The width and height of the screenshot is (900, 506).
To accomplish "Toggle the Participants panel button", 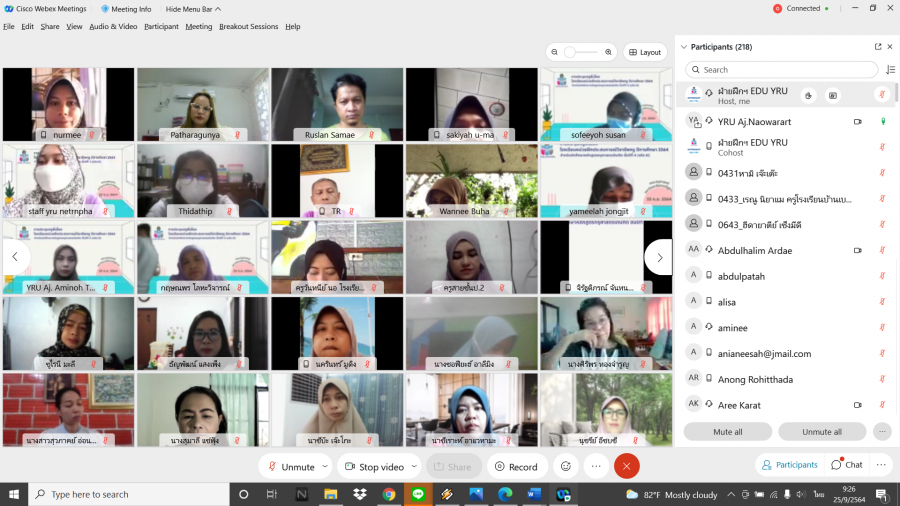I will 789,465.
